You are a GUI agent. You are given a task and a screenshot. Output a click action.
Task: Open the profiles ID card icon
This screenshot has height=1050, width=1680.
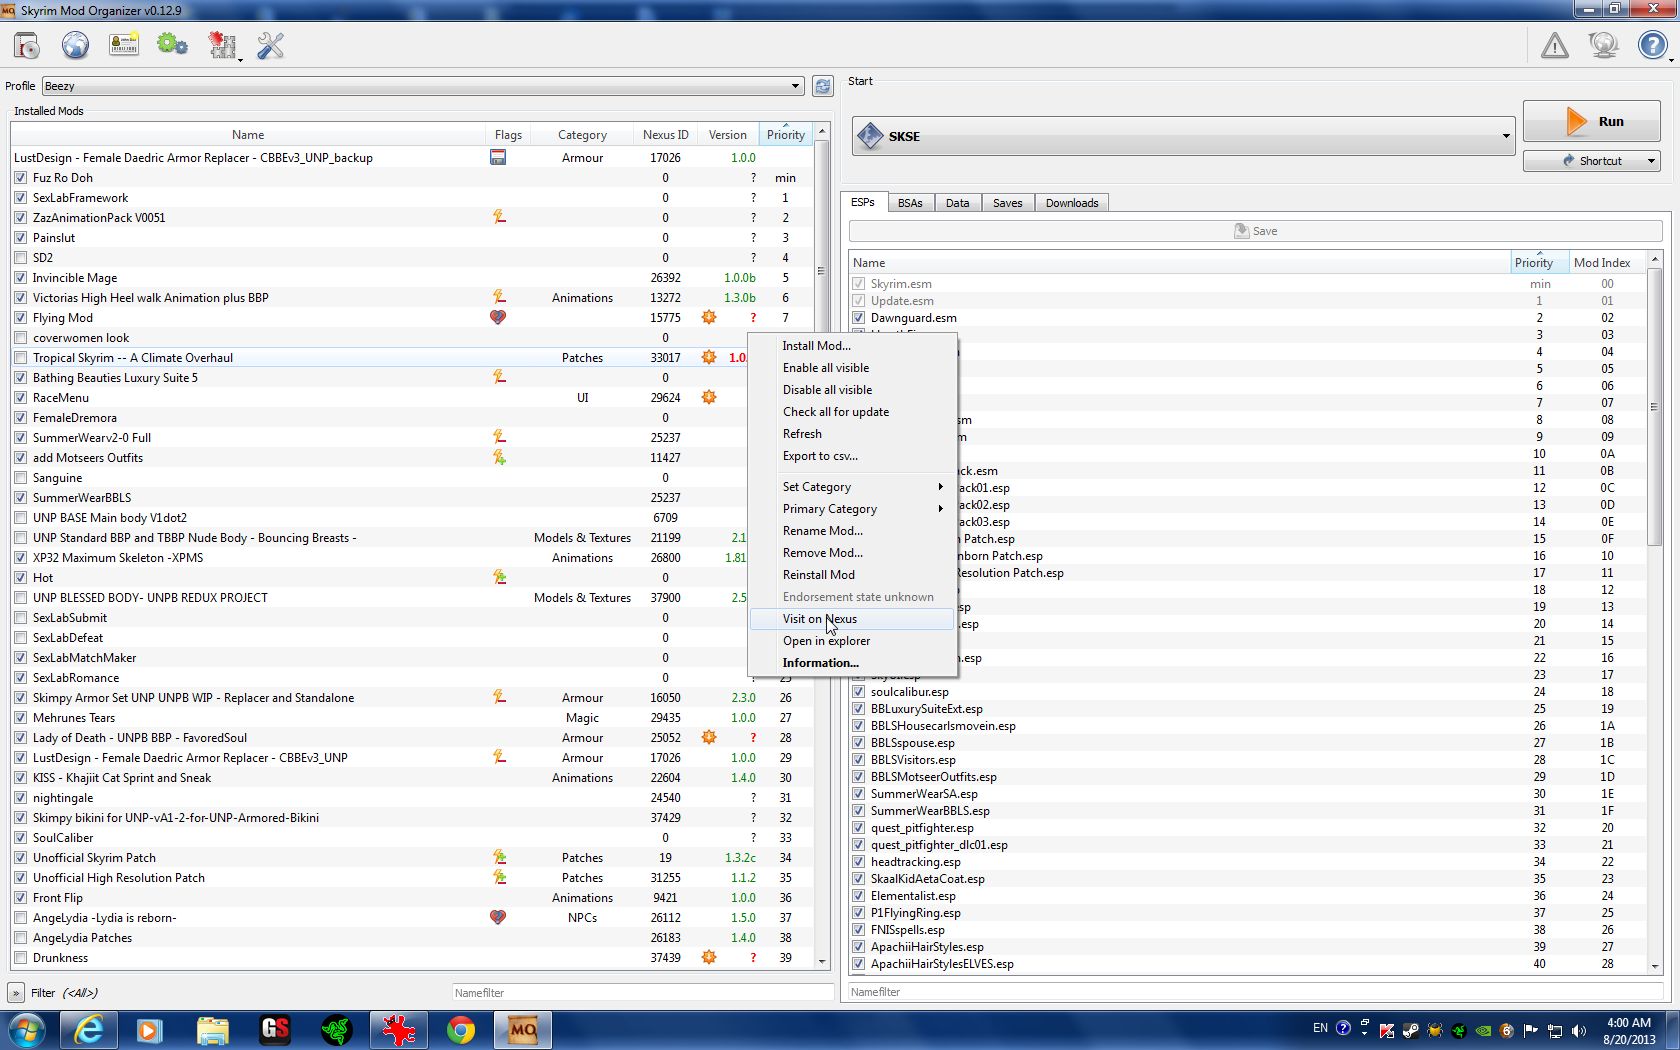point(124,46)
